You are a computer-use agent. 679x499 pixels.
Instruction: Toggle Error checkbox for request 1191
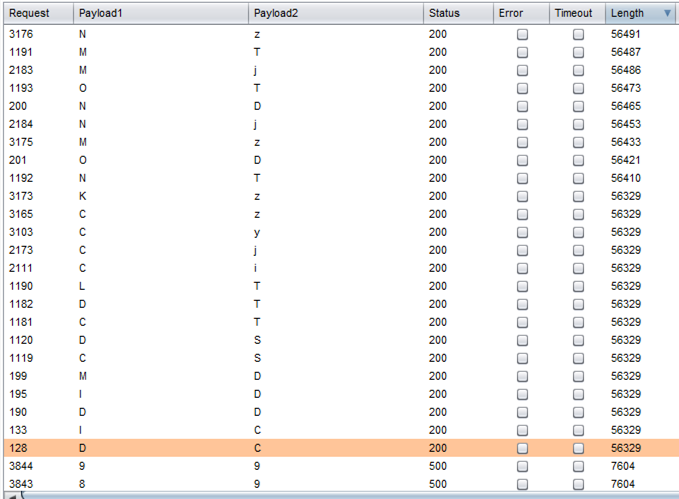[x=522, y=52]
